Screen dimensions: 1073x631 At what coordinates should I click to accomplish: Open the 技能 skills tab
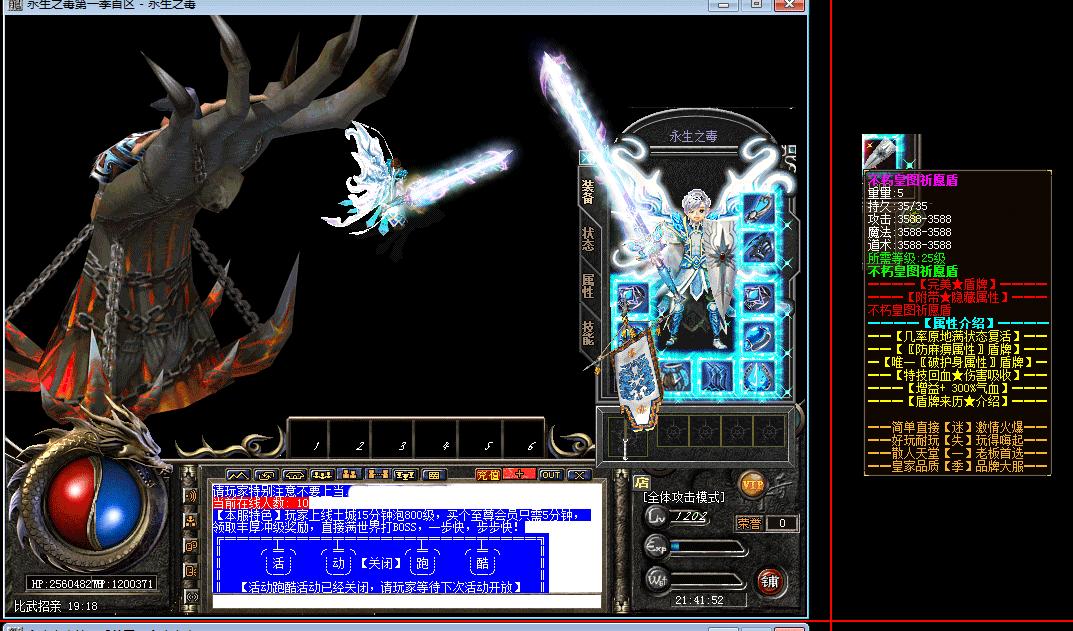(x=588, y=332)
